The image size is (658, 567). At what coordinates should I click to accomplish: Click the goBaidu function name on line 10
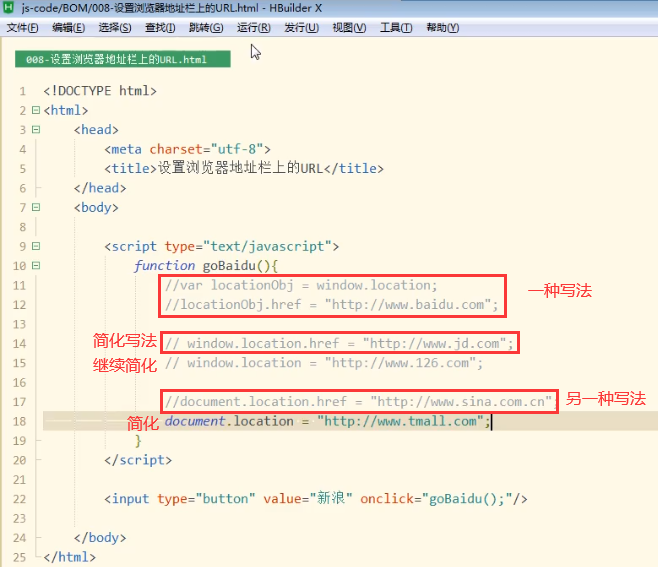point(229,266)
